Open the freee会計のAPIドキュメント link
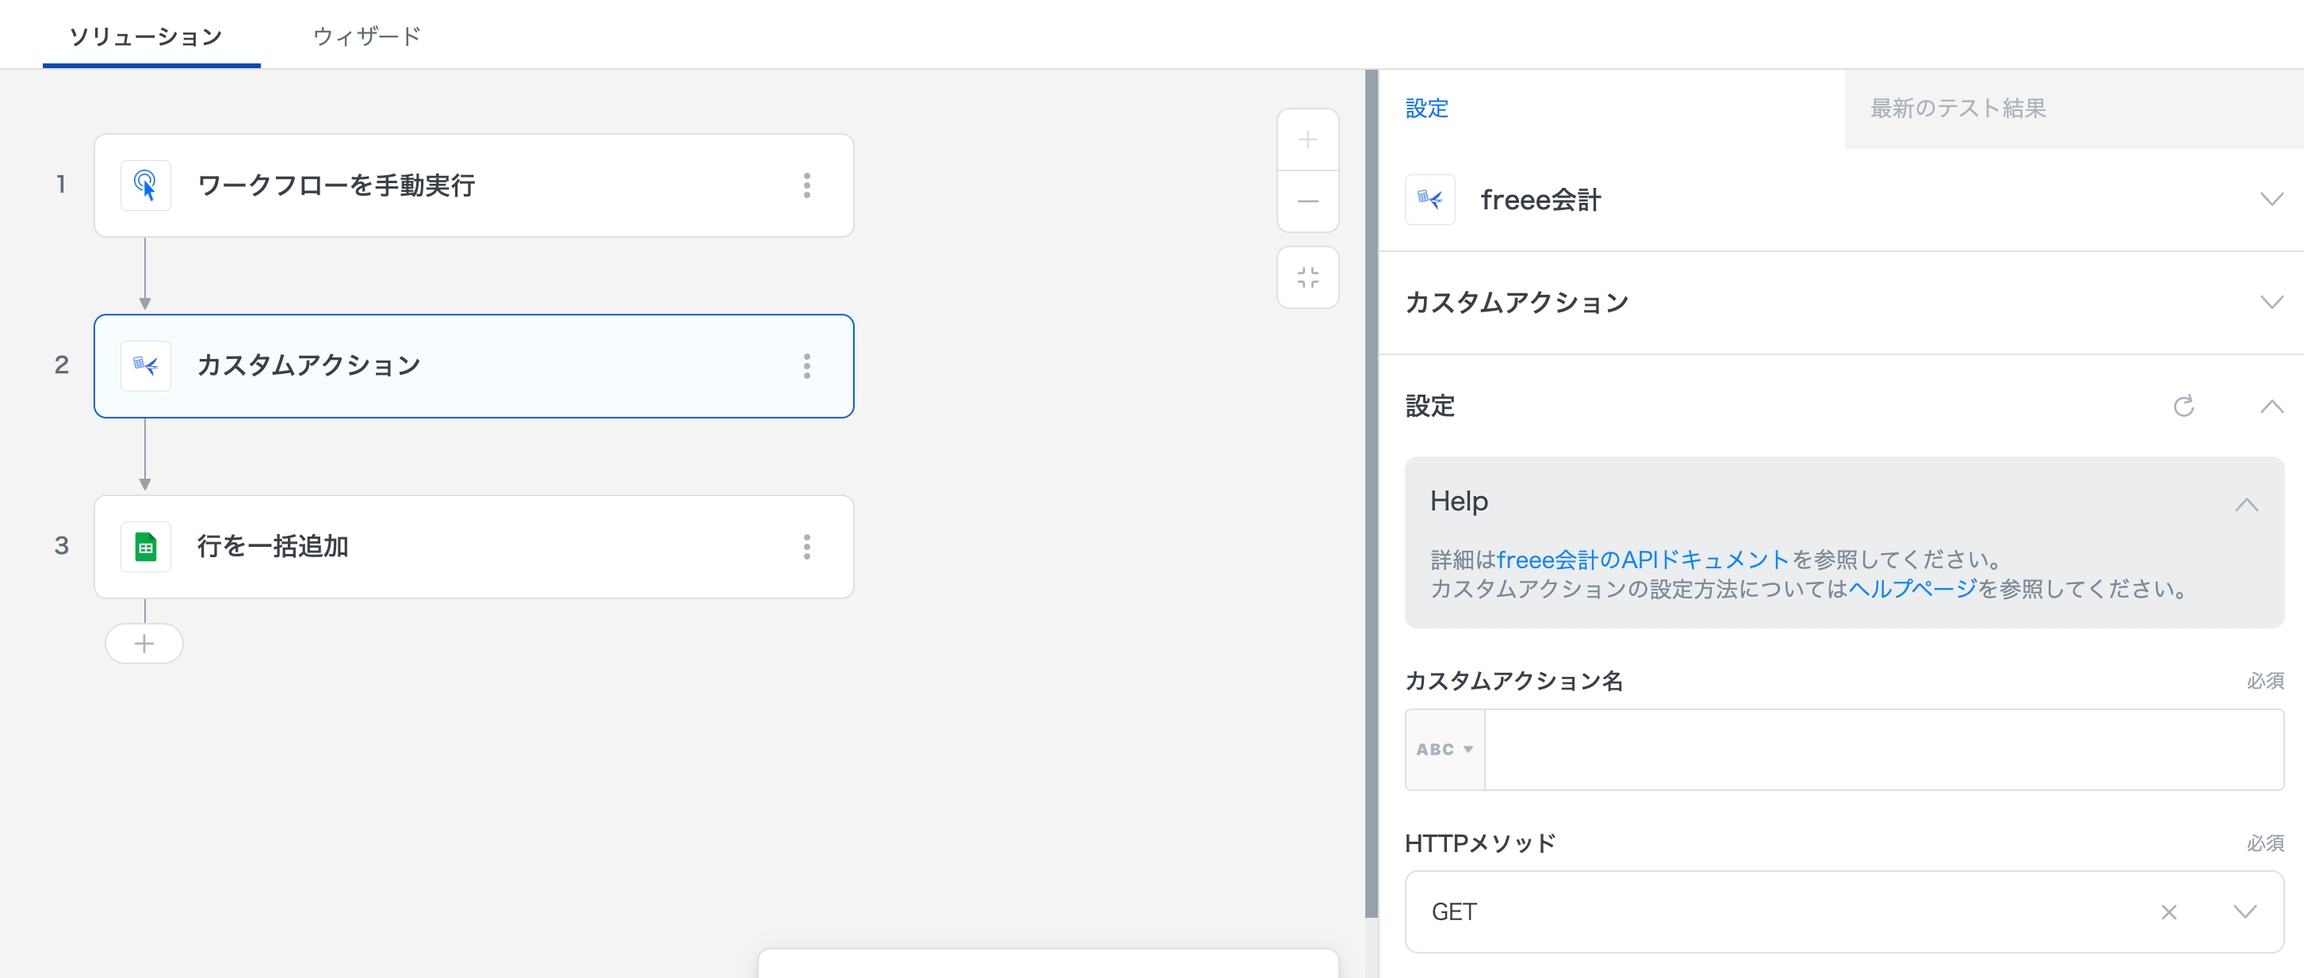Screen dimensions: 2304x978 tap(1642, 559)
